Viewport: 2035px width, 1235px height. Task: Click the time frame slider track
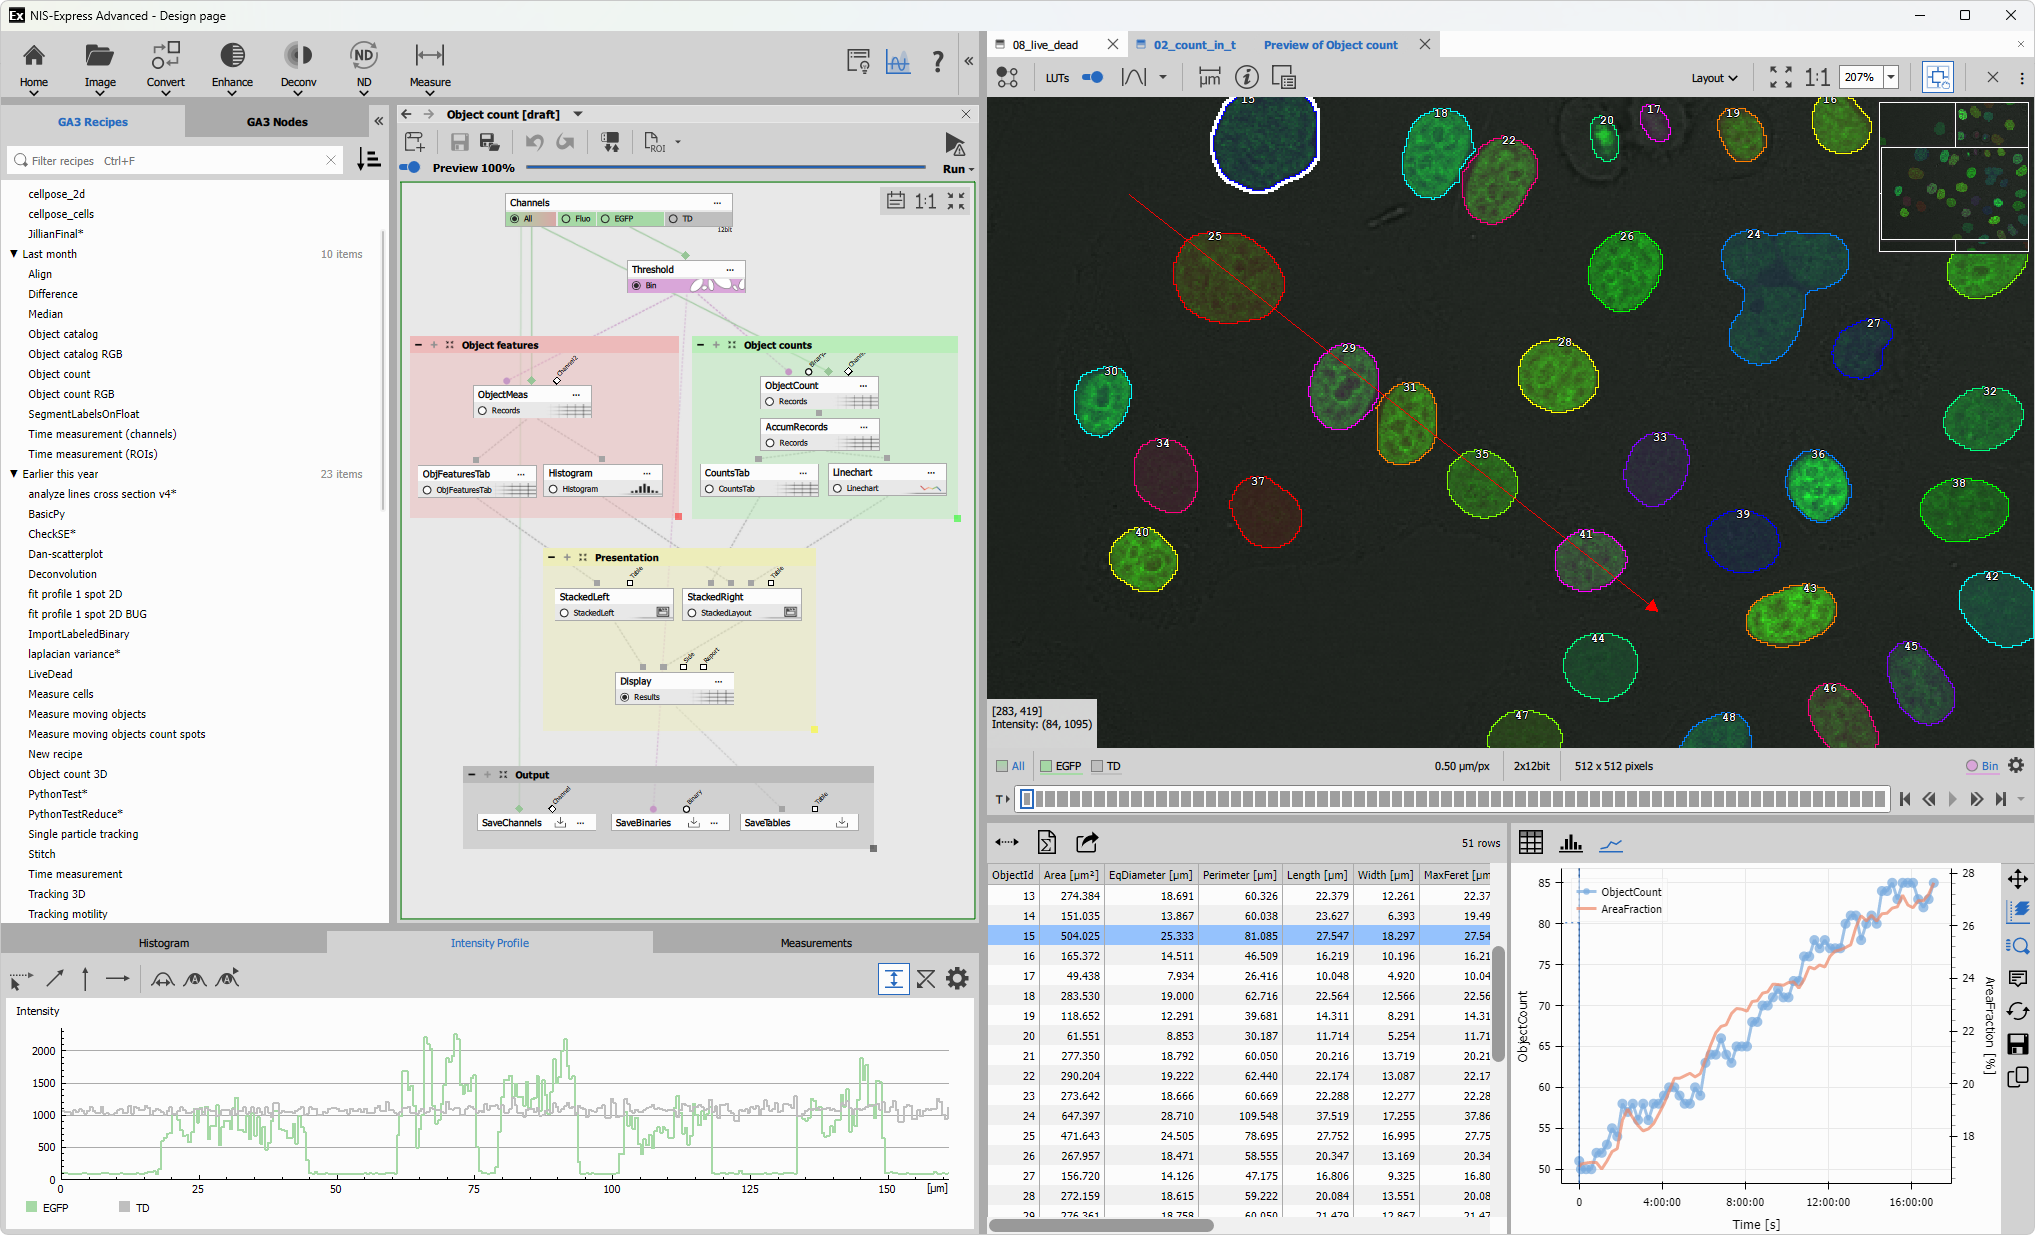pos(1450,799)
